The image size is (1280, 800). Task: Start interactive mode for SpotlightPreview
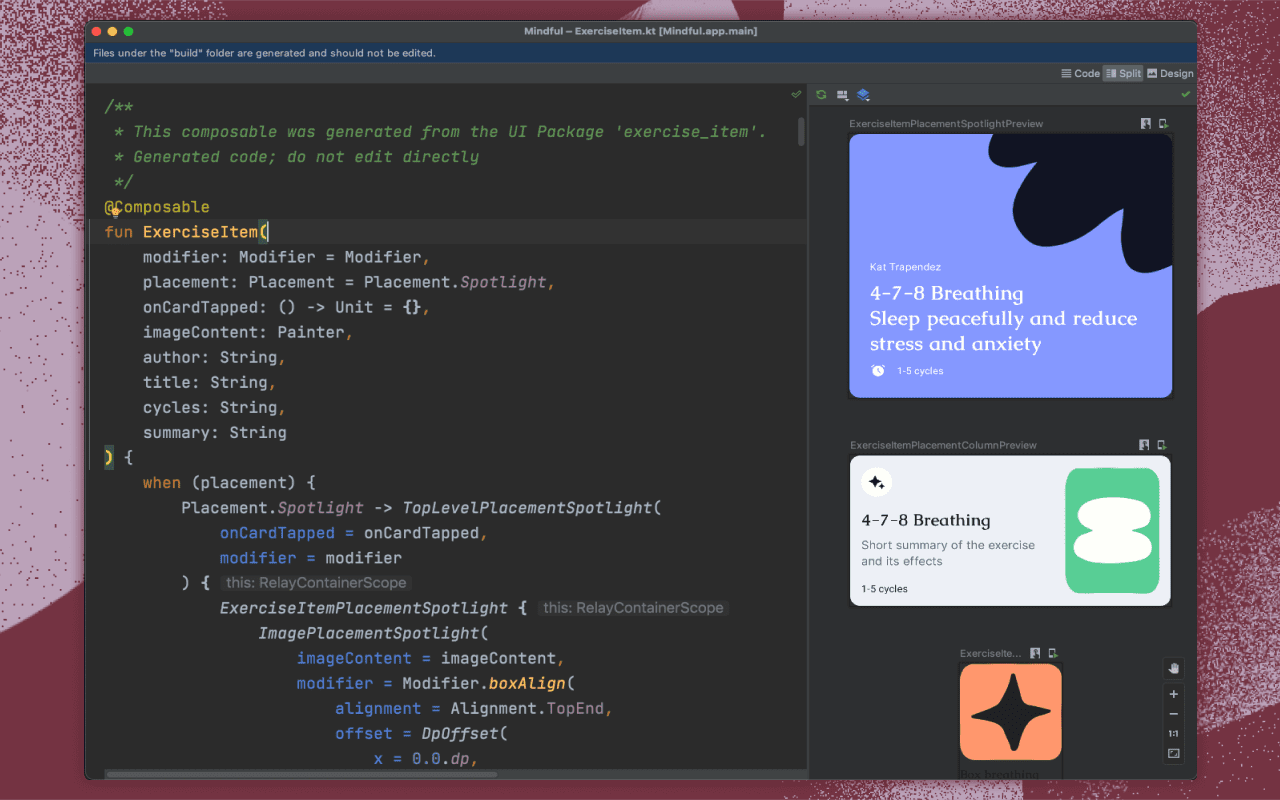[1145, 124]
